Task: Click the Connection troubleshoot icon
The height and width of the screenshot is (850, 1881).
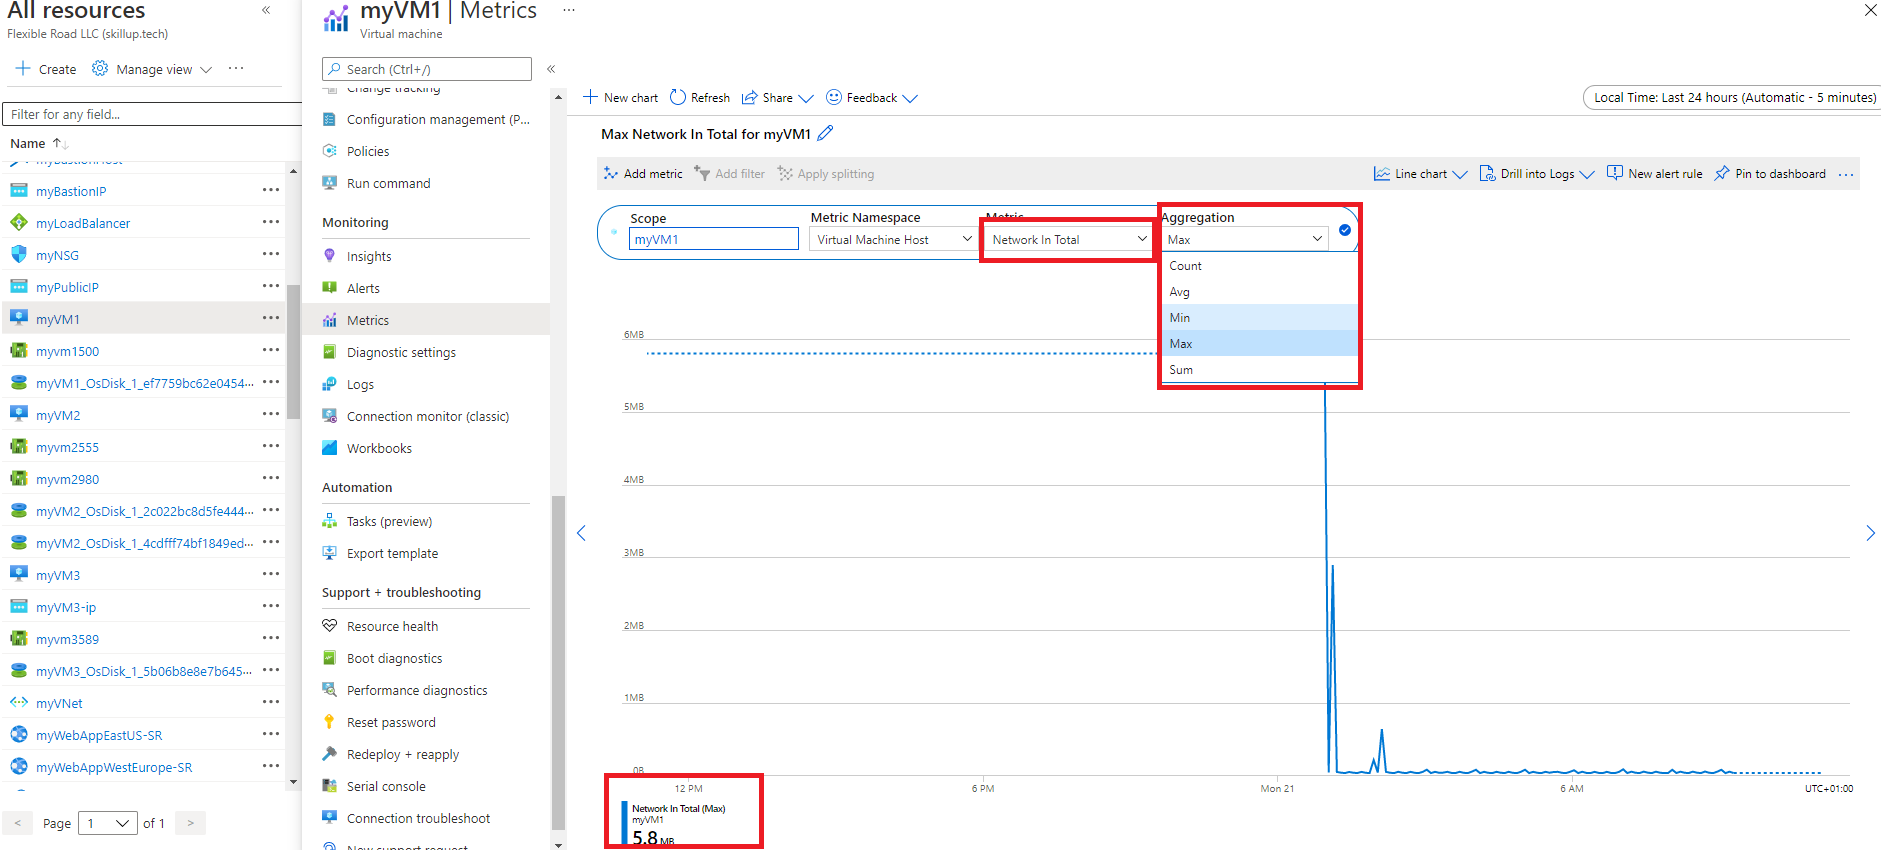Action: pos(330,818)
